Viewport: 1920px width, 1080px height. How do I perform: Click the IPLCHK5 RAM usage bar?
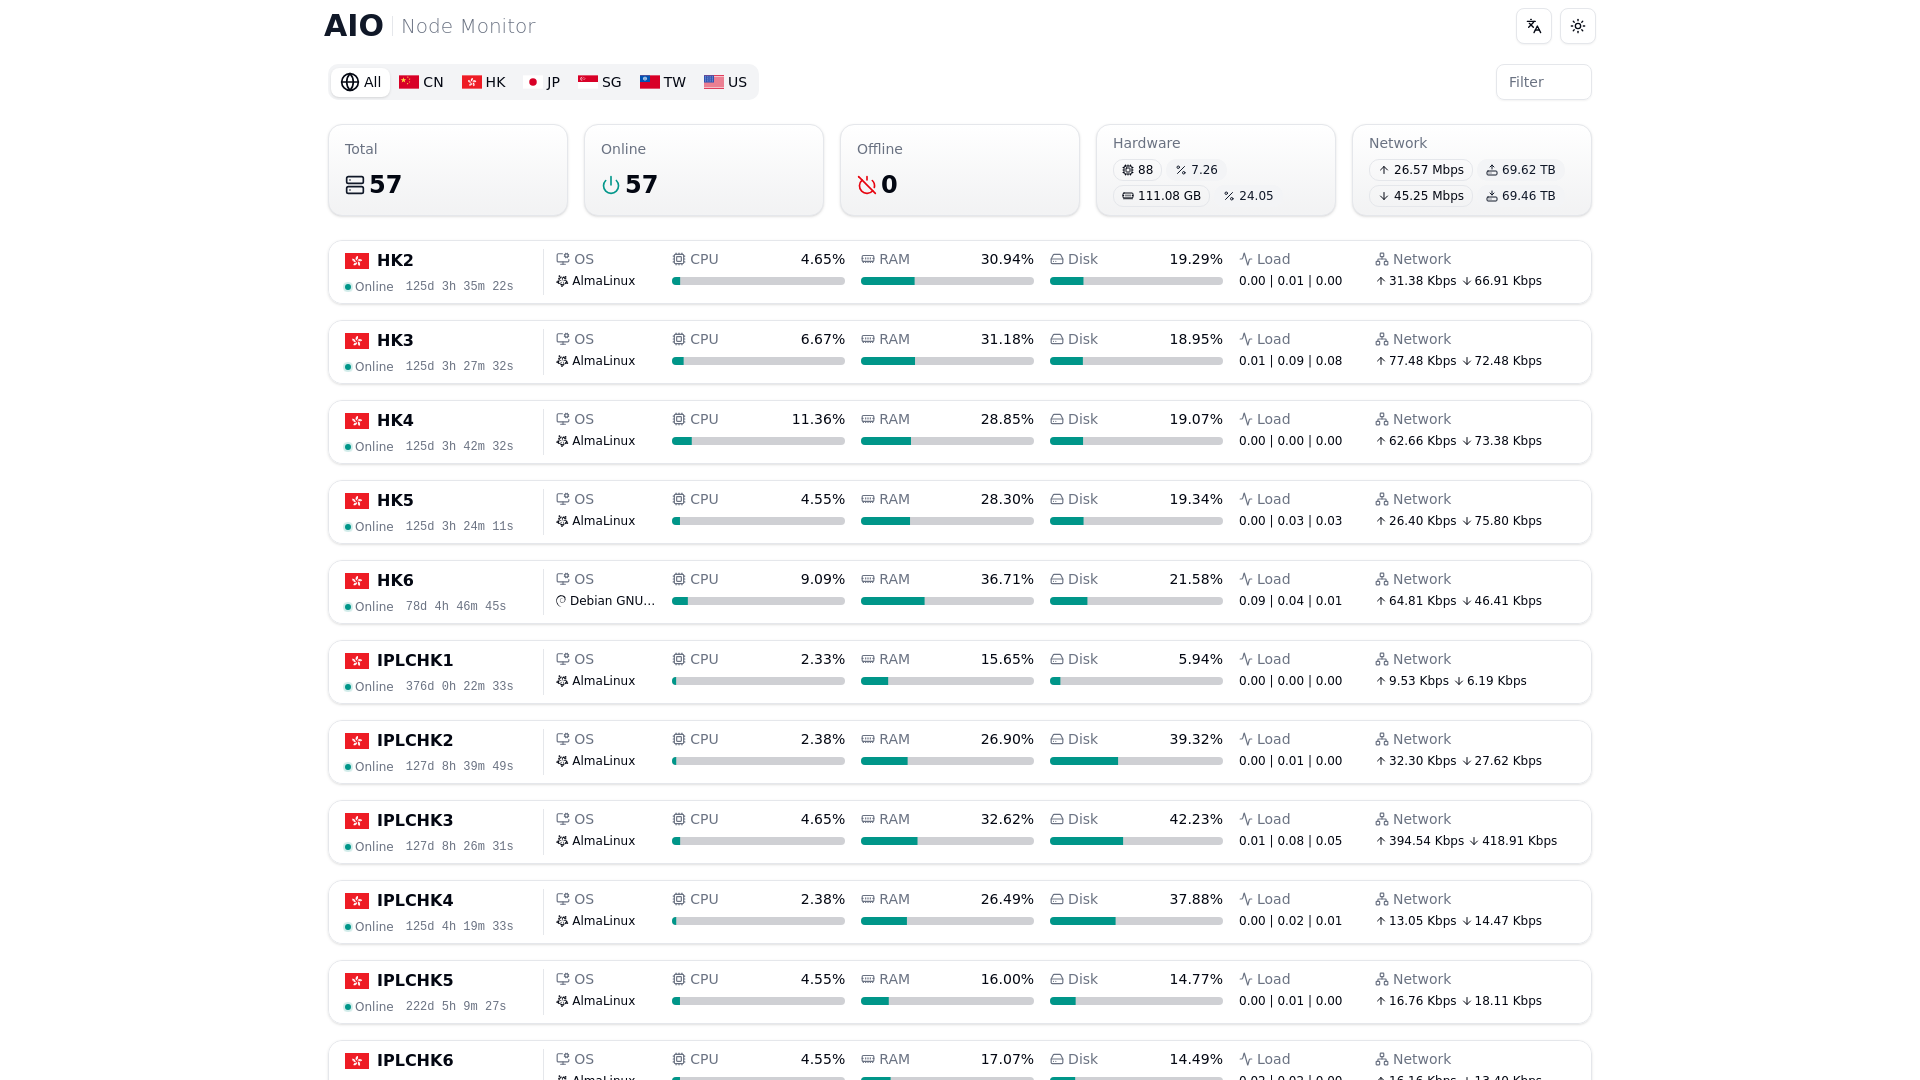click(x=947, y=1001)
